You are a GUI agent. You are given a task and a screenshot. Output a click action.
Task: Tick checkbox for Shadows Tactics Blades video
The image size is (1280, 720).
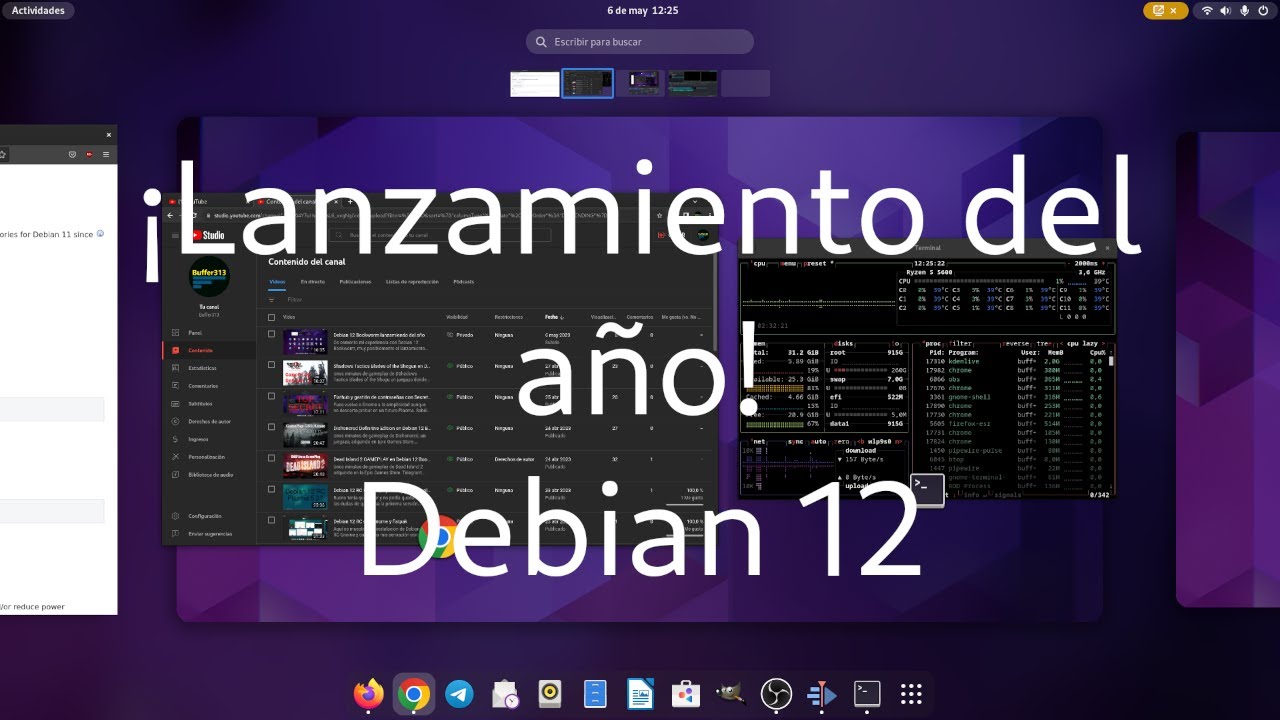(x=271, y=366)
